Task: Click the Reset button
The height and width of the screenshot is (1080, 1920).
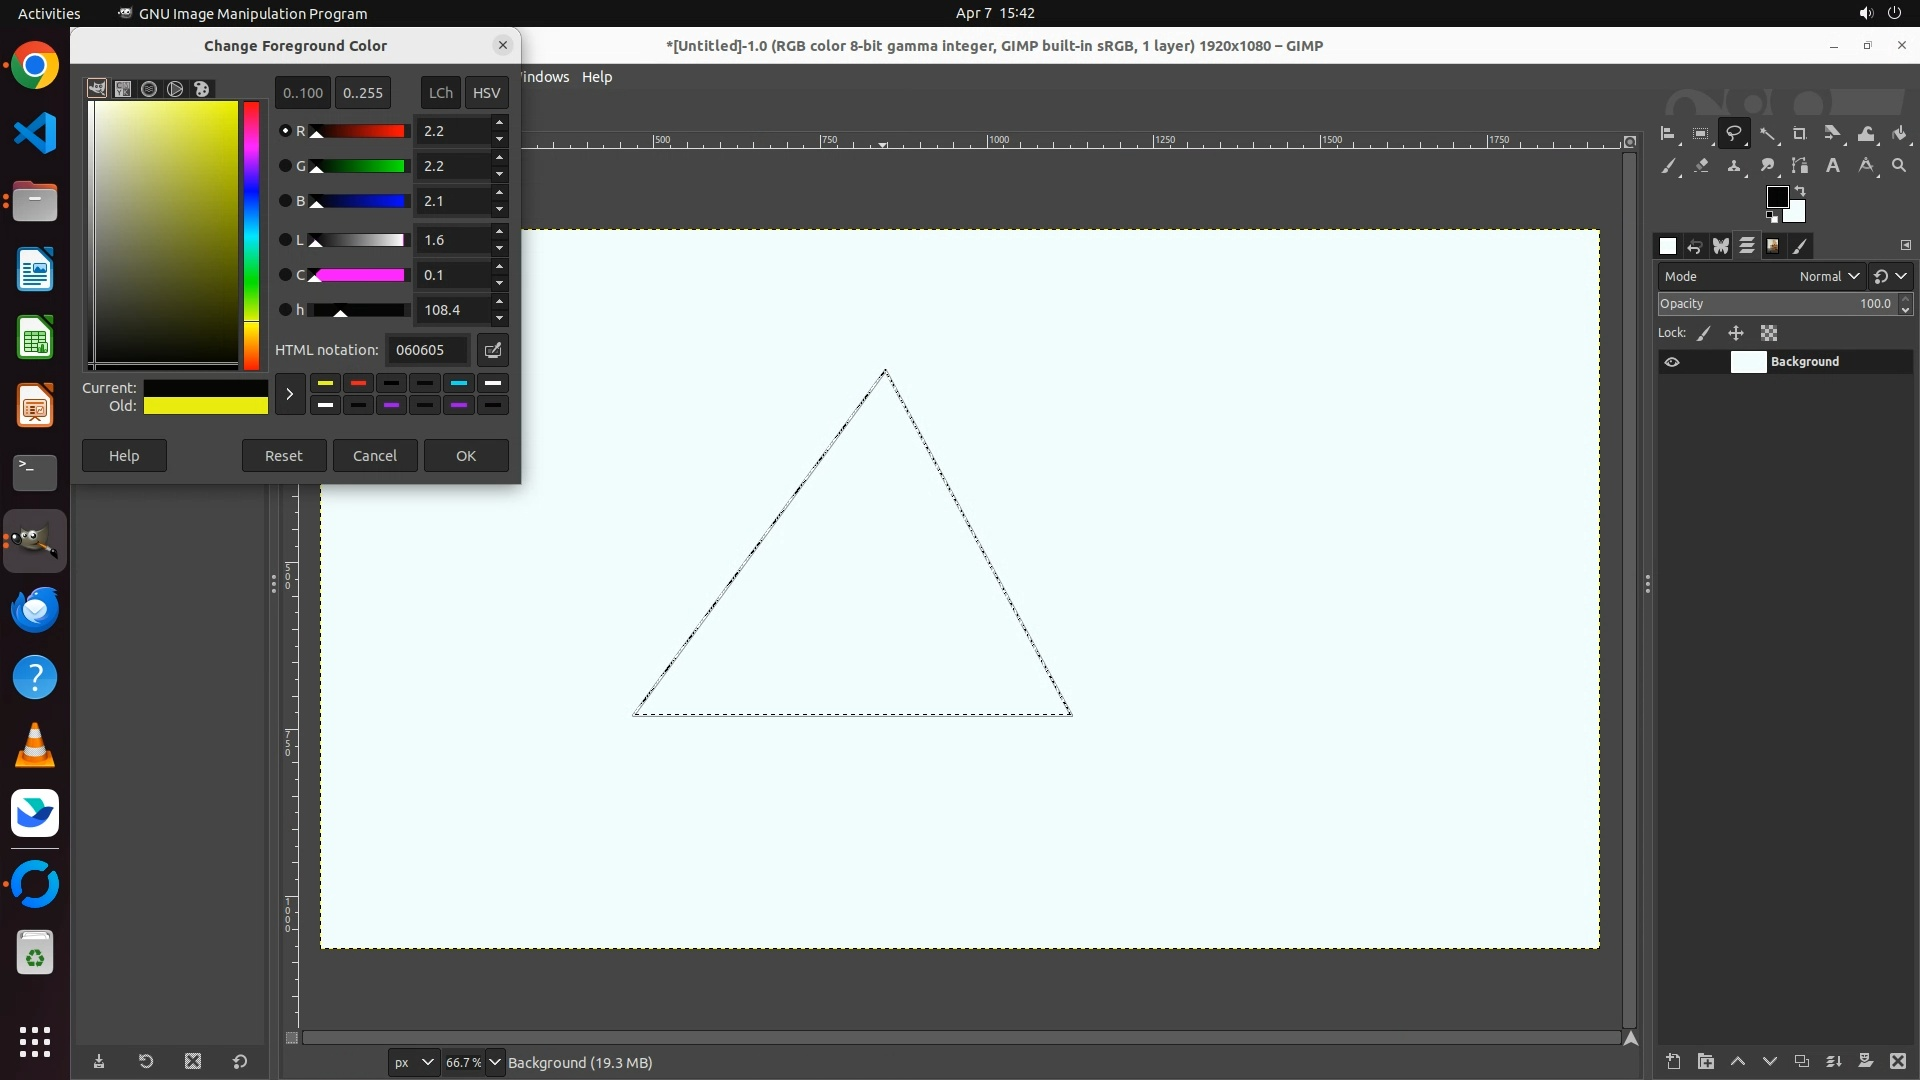Action: [x=284, y=456]
